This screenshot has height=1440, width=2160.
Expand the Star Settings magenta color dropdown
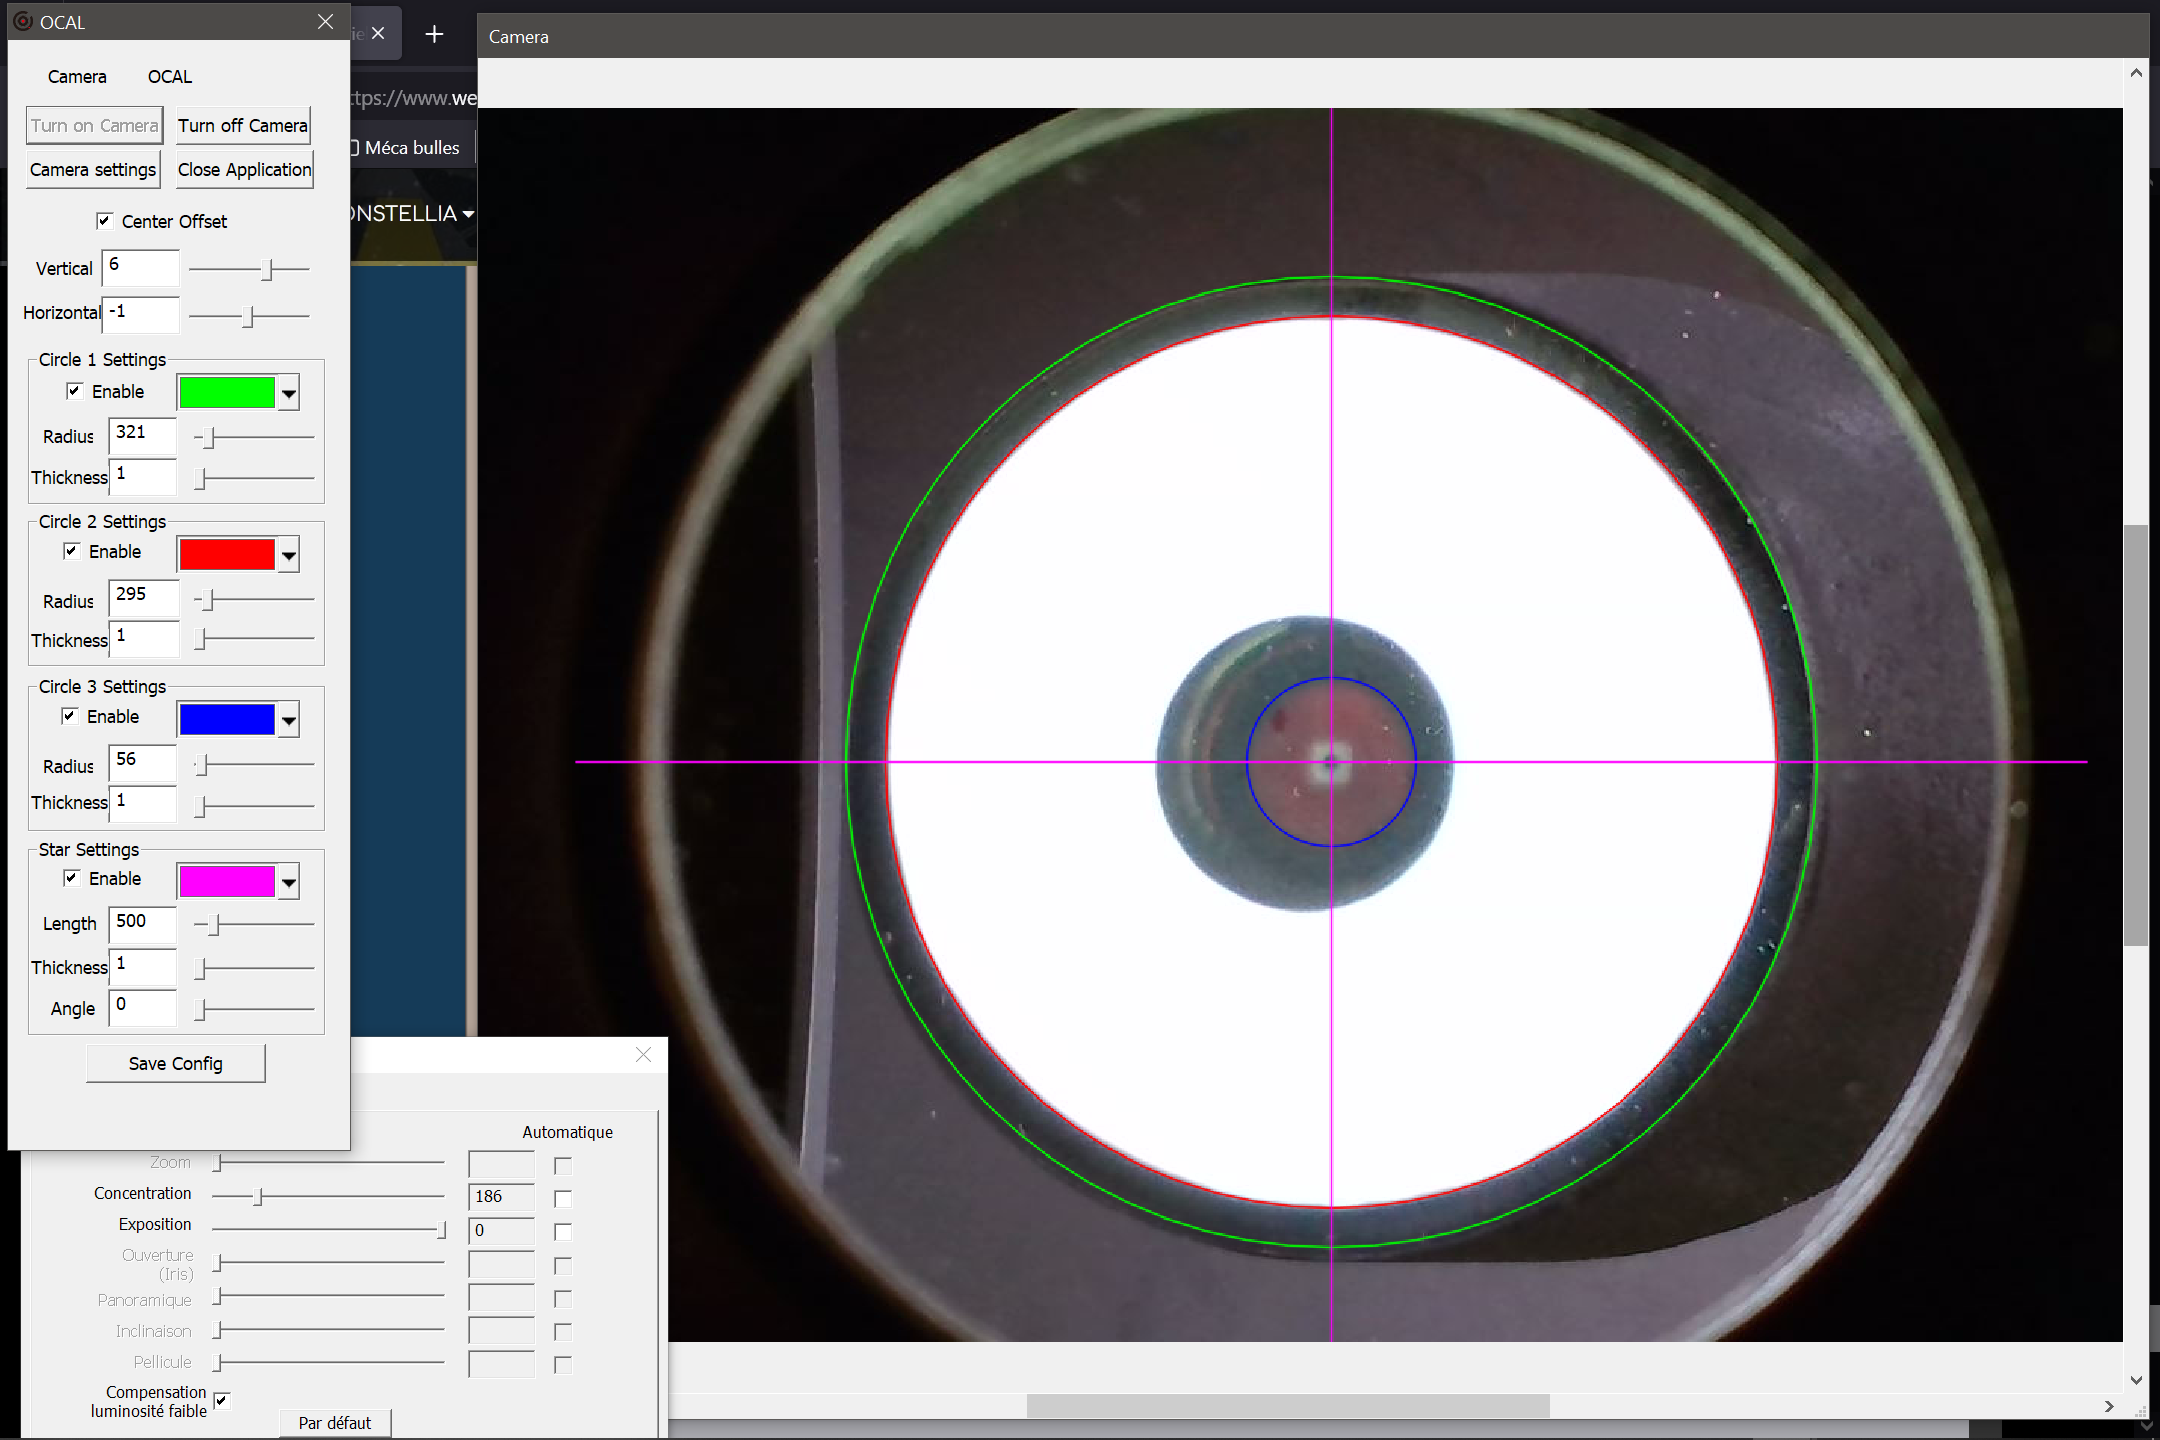point(289,883)
